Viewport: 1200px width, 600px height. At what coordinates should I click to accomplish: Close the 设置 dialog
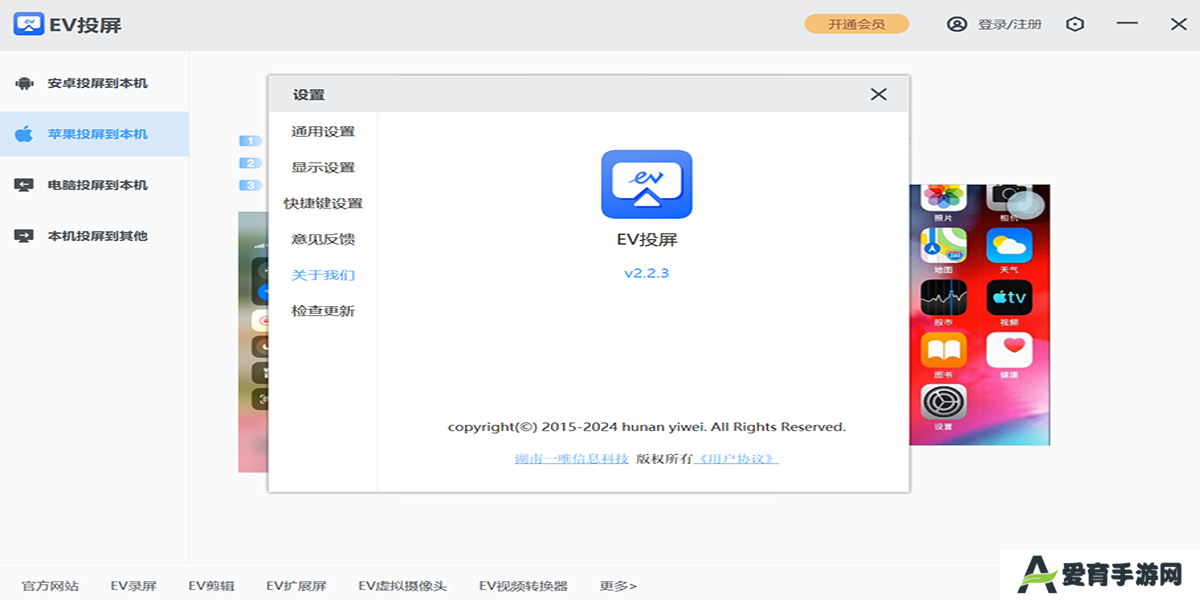pyautogui.click(x=878, y=94)
